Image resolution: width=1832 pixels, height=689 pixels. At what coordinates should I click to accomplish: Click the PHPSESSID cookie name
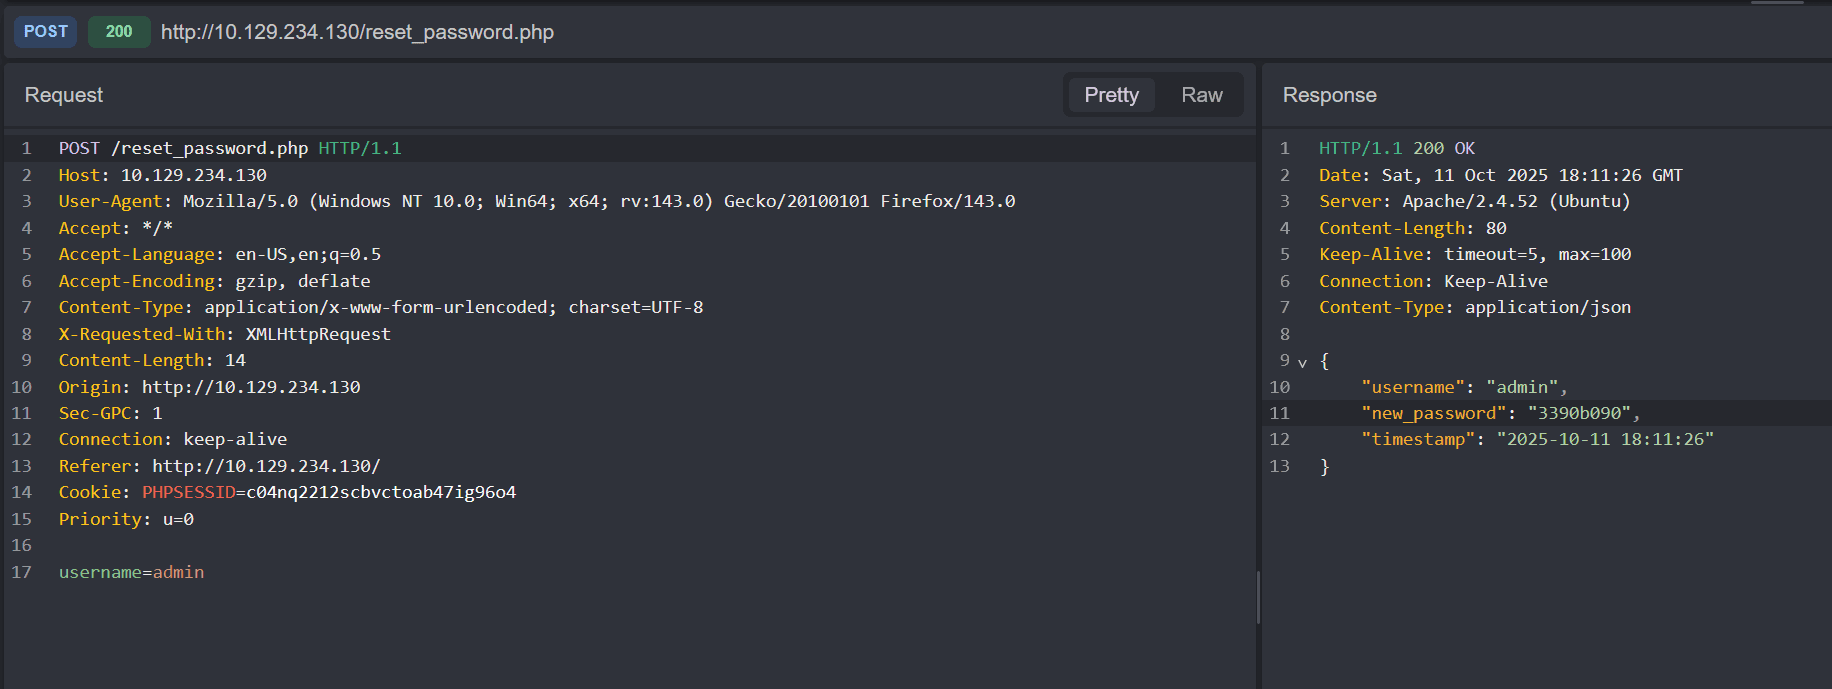pos(188,492)
